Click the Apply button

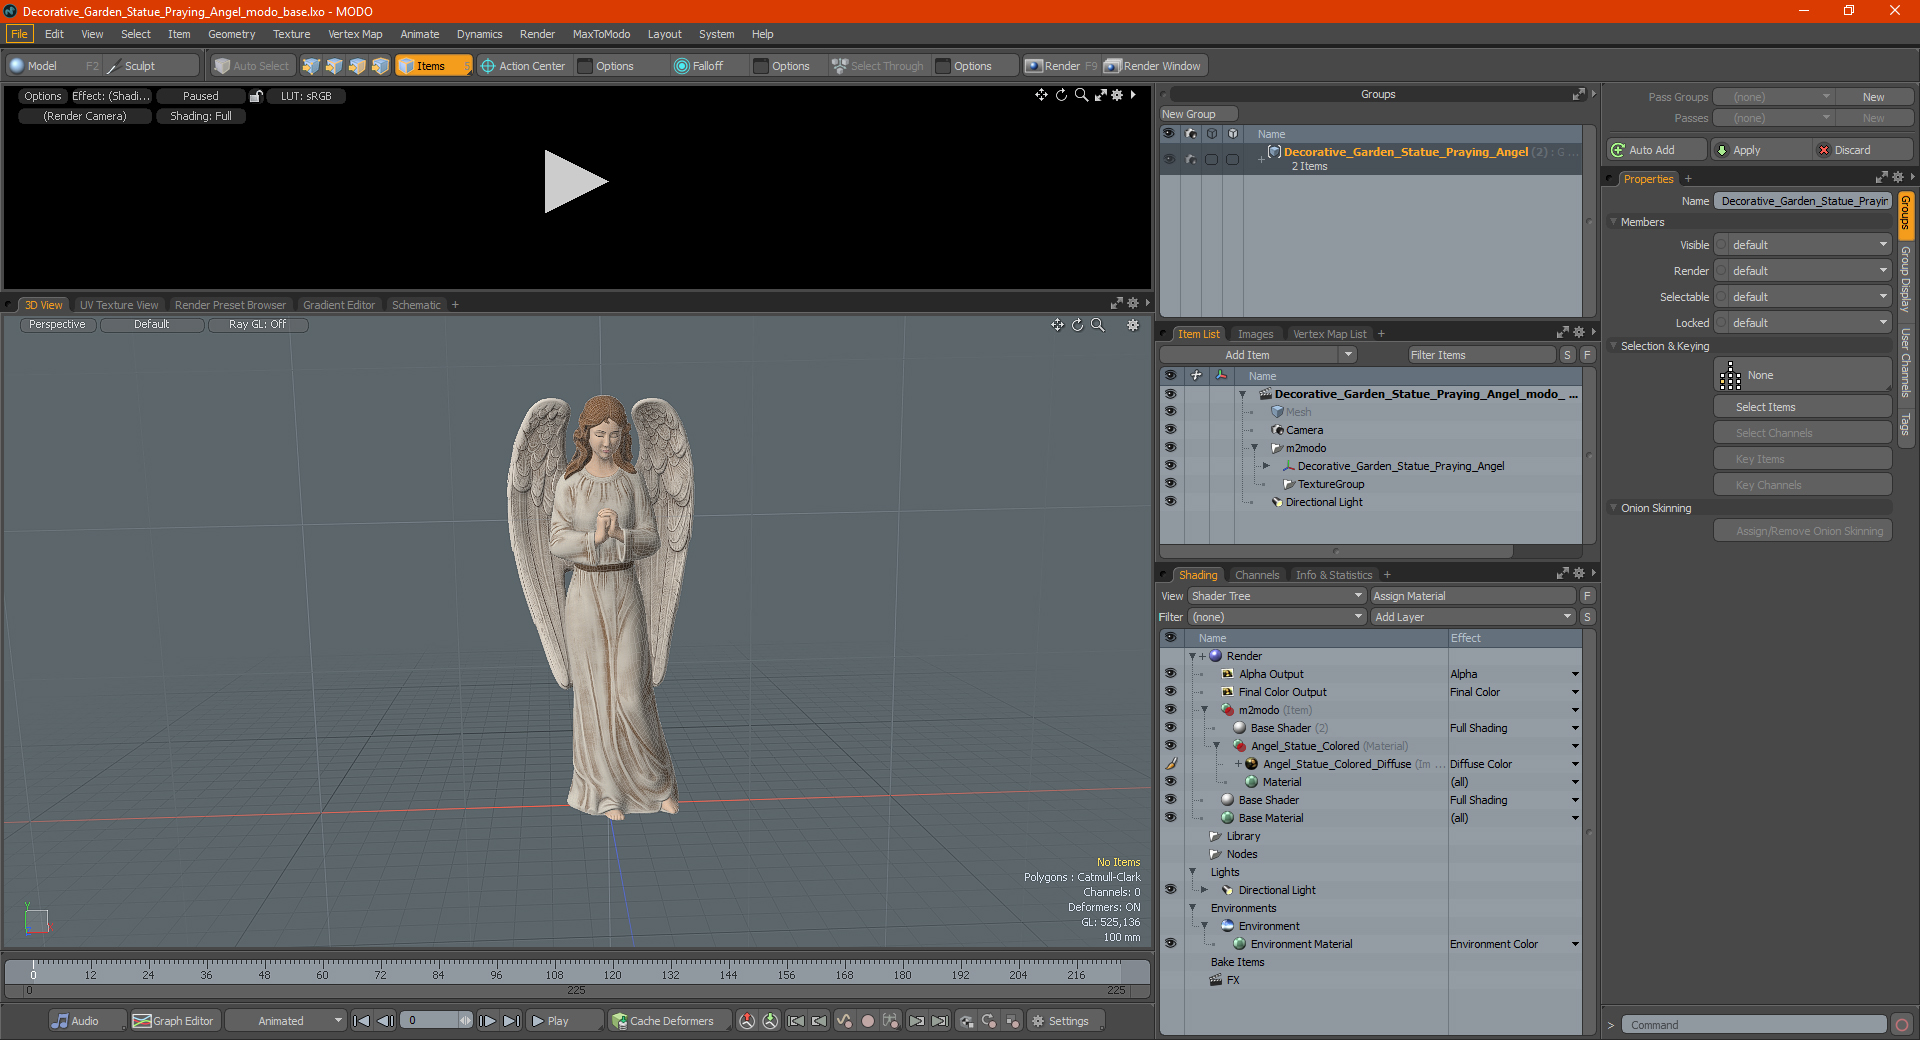(1760, 150)
